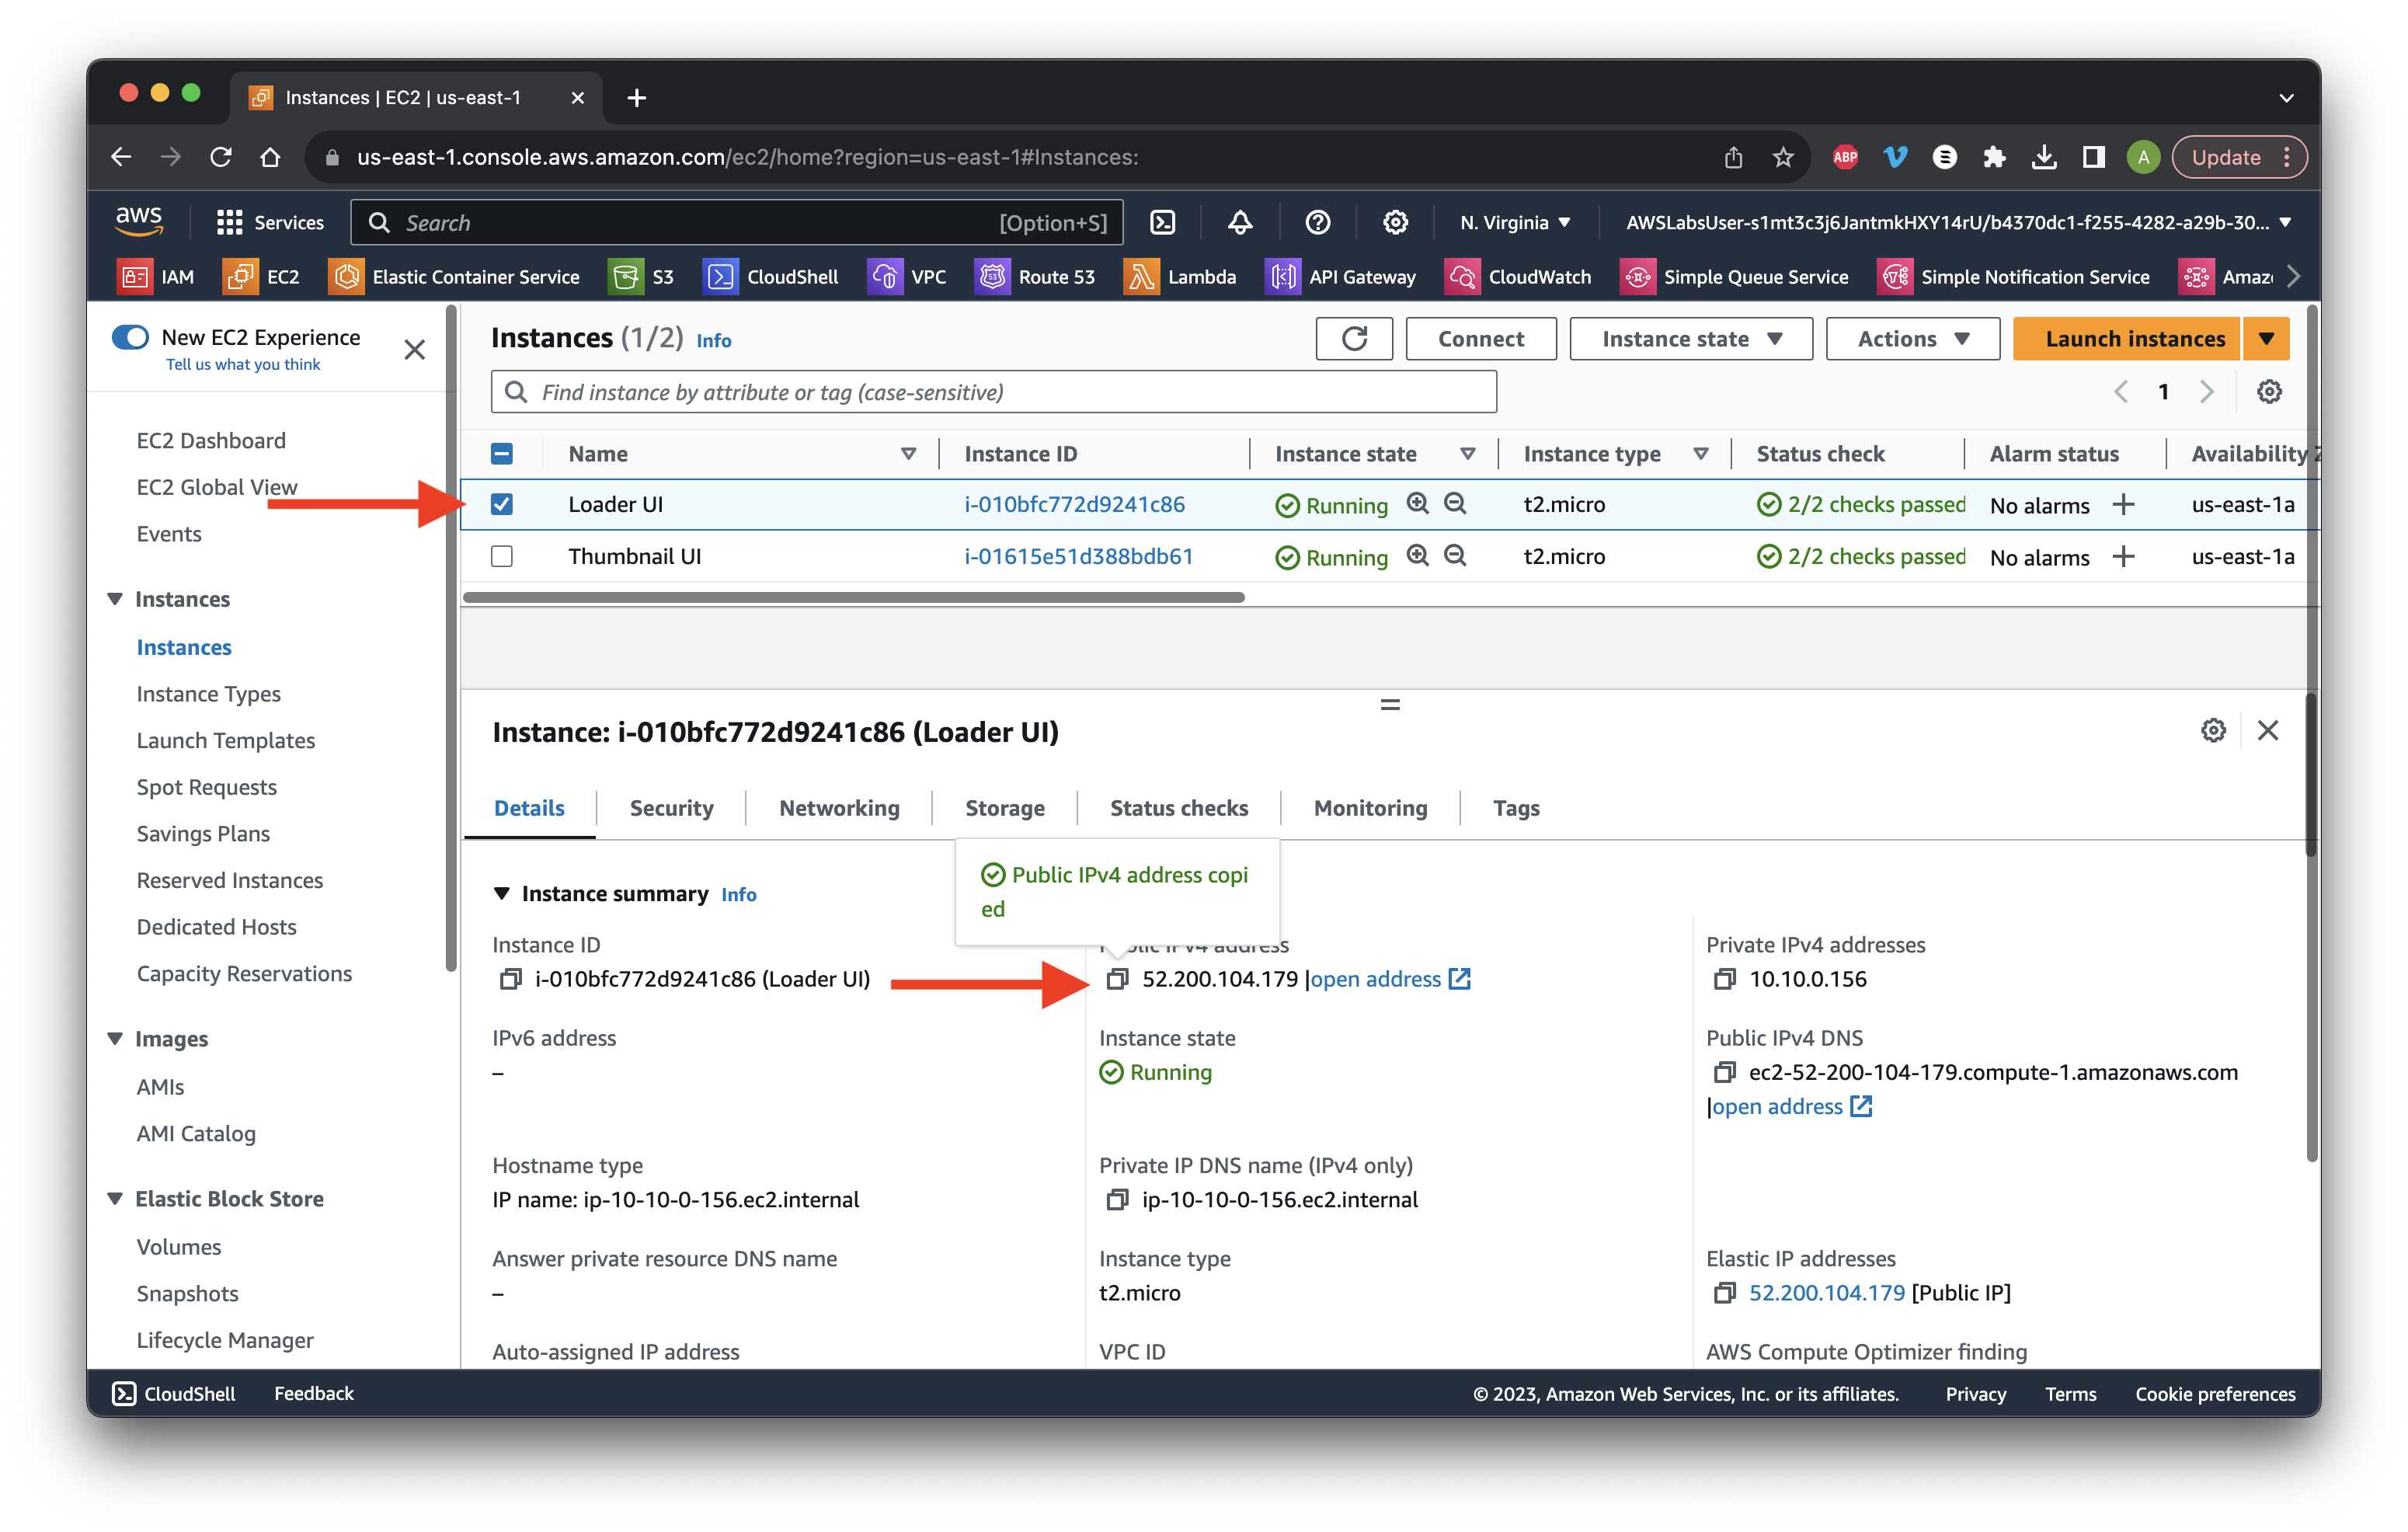Viewport: 2408px width, 1532px height.
Task: Uncheck the Loader UI instance checkbox
Action: [x=502, y=504]
